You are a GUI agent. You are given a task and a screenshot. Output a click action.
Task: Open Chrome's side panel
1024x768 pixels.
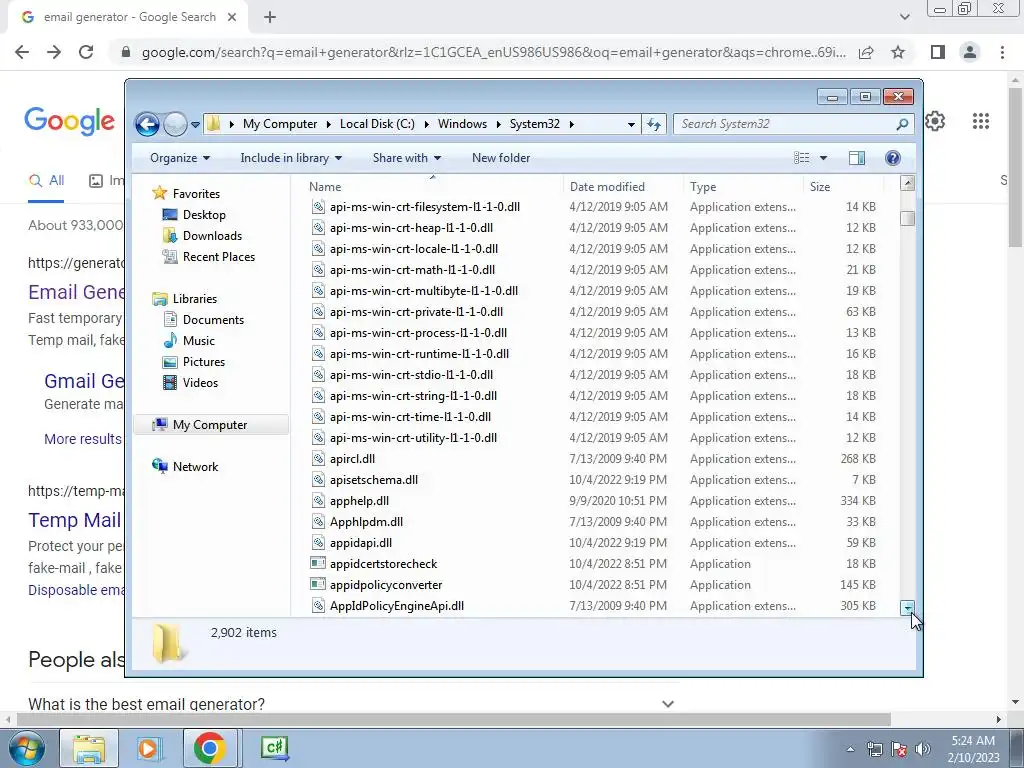(x=937, y=52)
